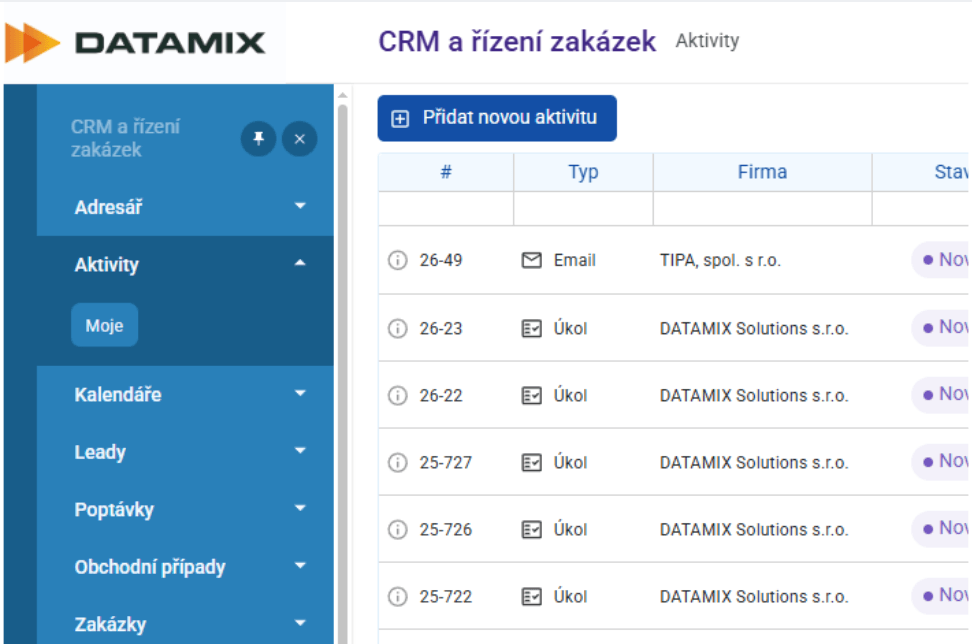Expand the Leady menu arrow
This screenshot has width=972, height=644.
point(300,451)
